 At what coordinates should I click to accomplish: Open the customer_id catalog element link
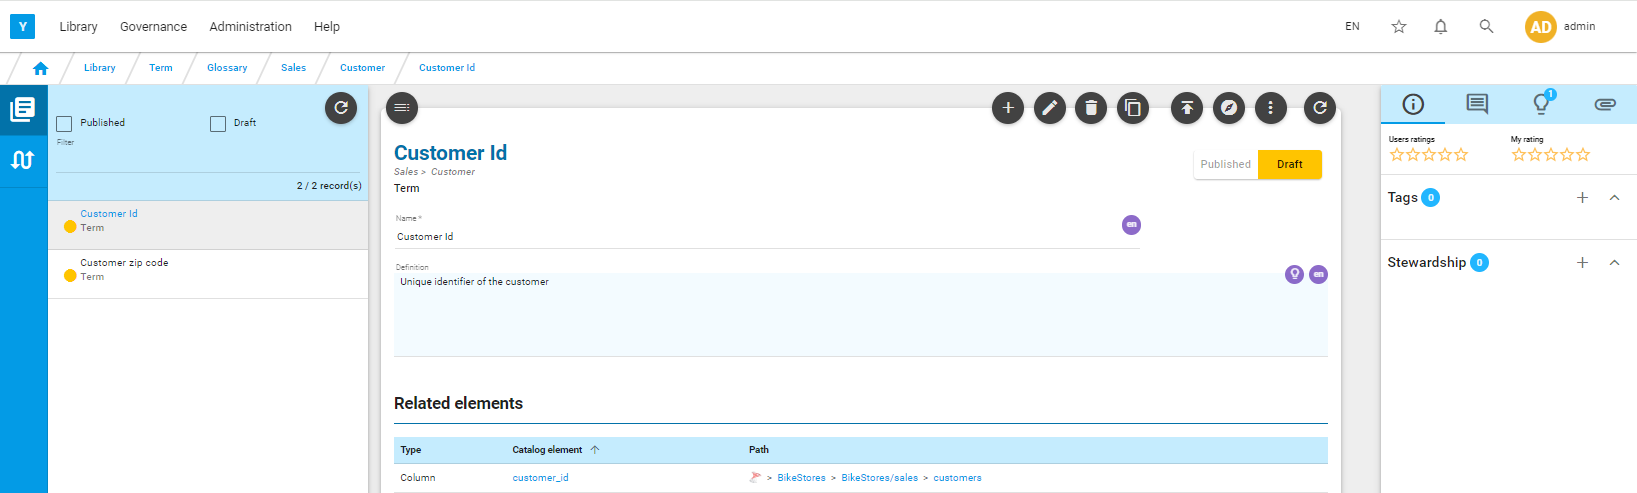540,478
